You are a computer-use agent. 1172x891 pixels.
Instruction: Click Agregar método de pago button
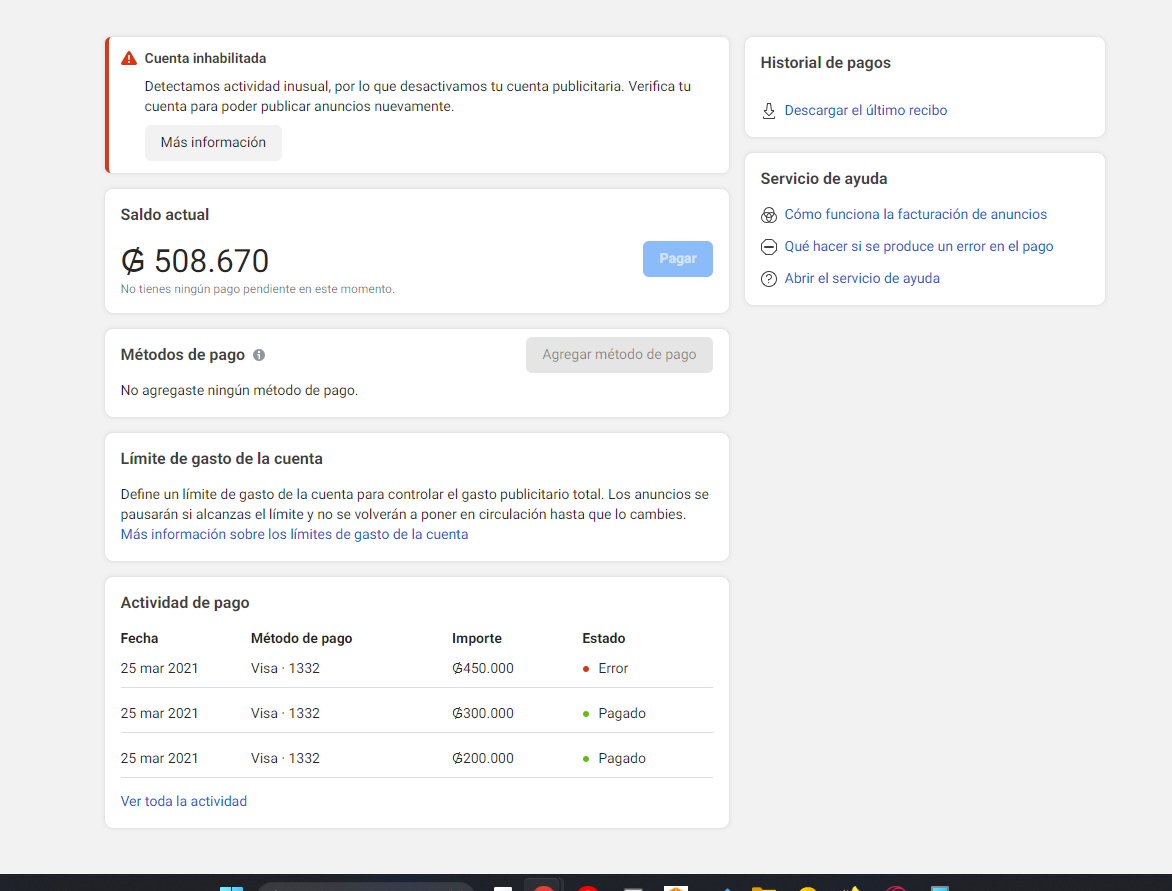point(619,355)
